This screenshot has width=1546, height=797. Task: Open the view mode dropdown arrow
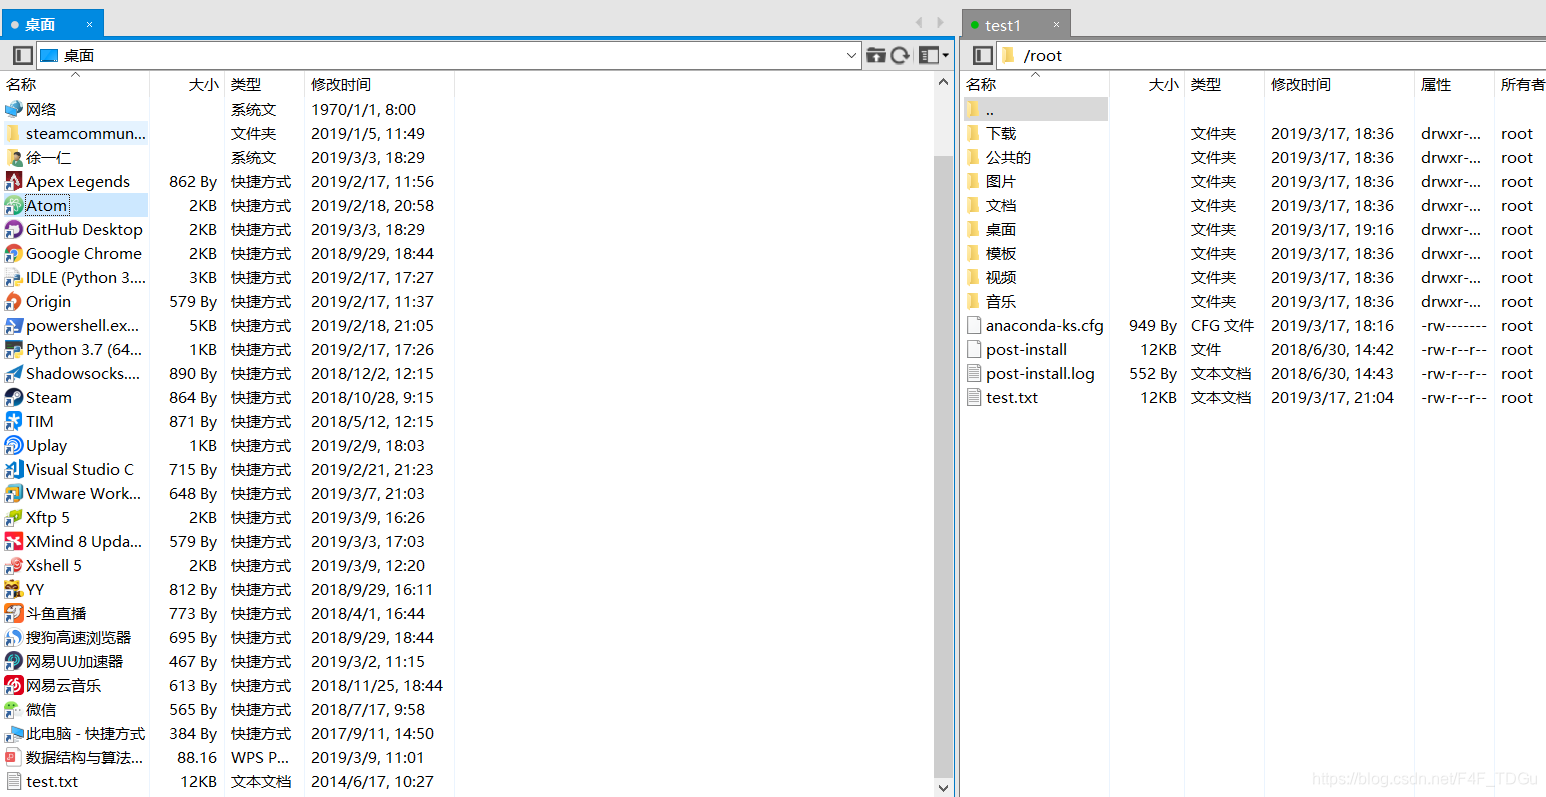click(946, 55)
